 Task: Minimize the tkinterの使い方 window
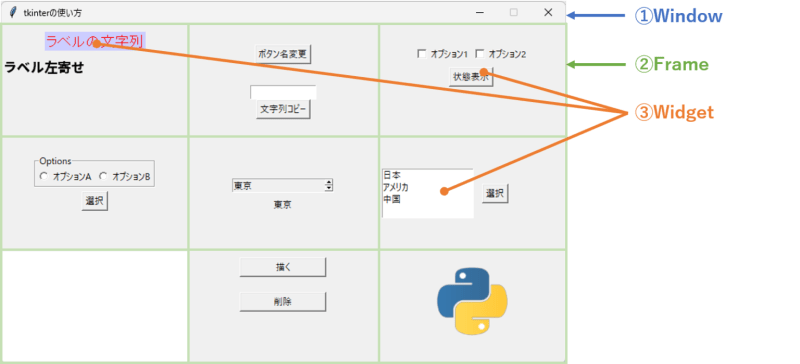(x=480, y=13)
